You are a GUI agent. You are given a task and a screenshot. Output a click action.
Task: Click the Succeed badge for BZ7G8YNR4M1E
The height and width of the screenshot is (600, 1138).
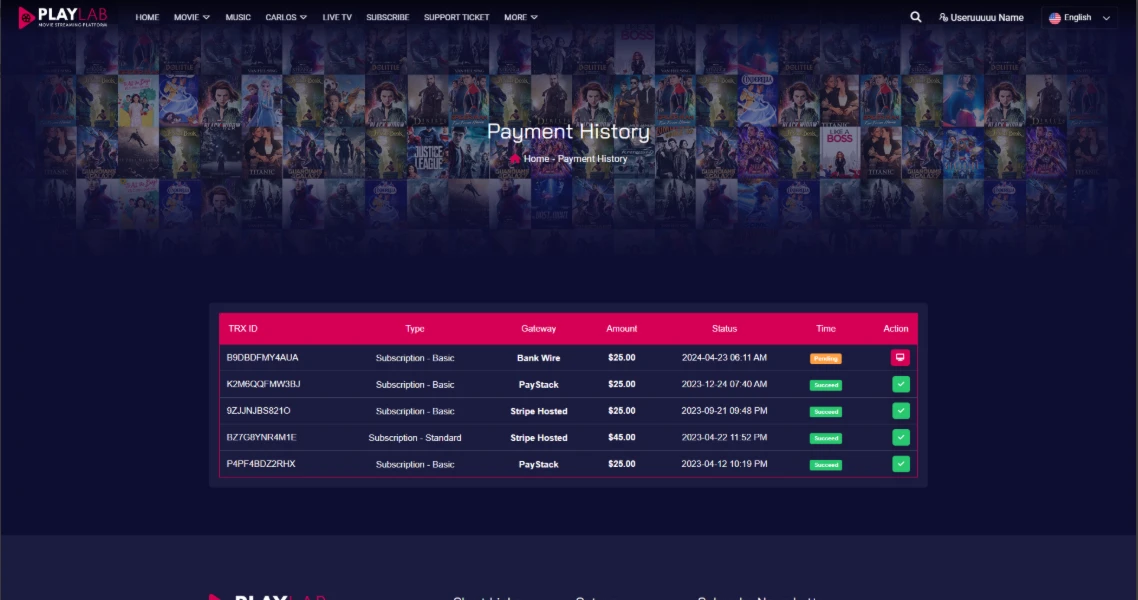[826, 438]
